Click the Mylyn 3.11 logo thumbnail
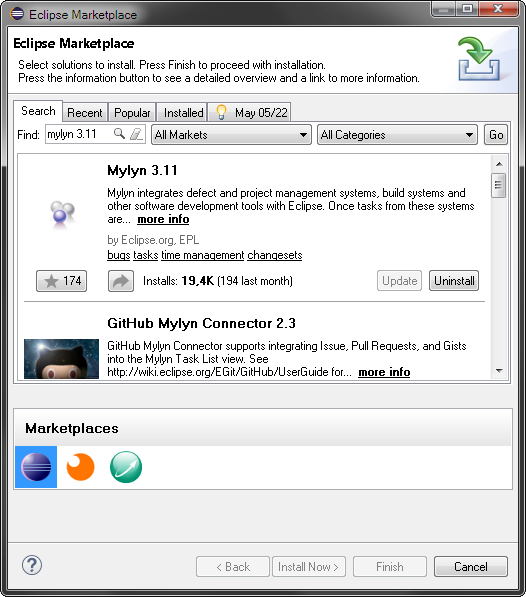 (x=62, y=214)
